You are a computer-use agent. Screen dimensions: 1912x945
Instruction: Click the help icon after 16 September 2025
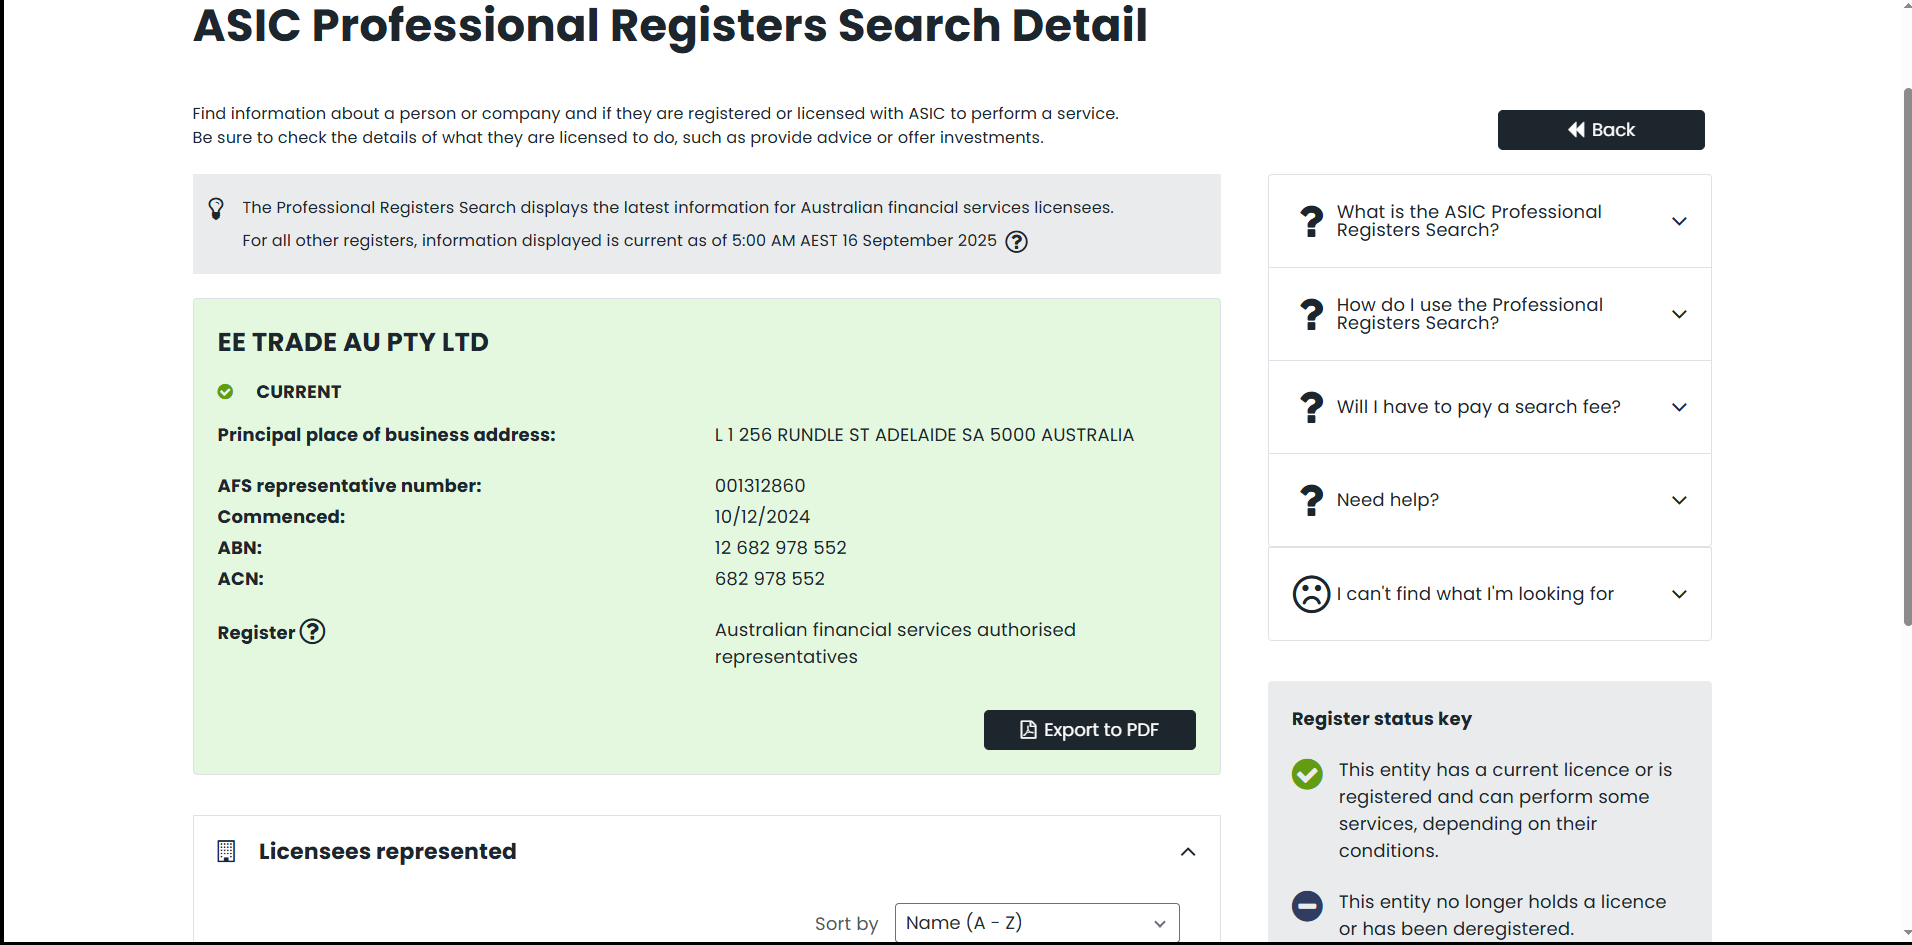pyautogui.click(x=1016, y=242)
